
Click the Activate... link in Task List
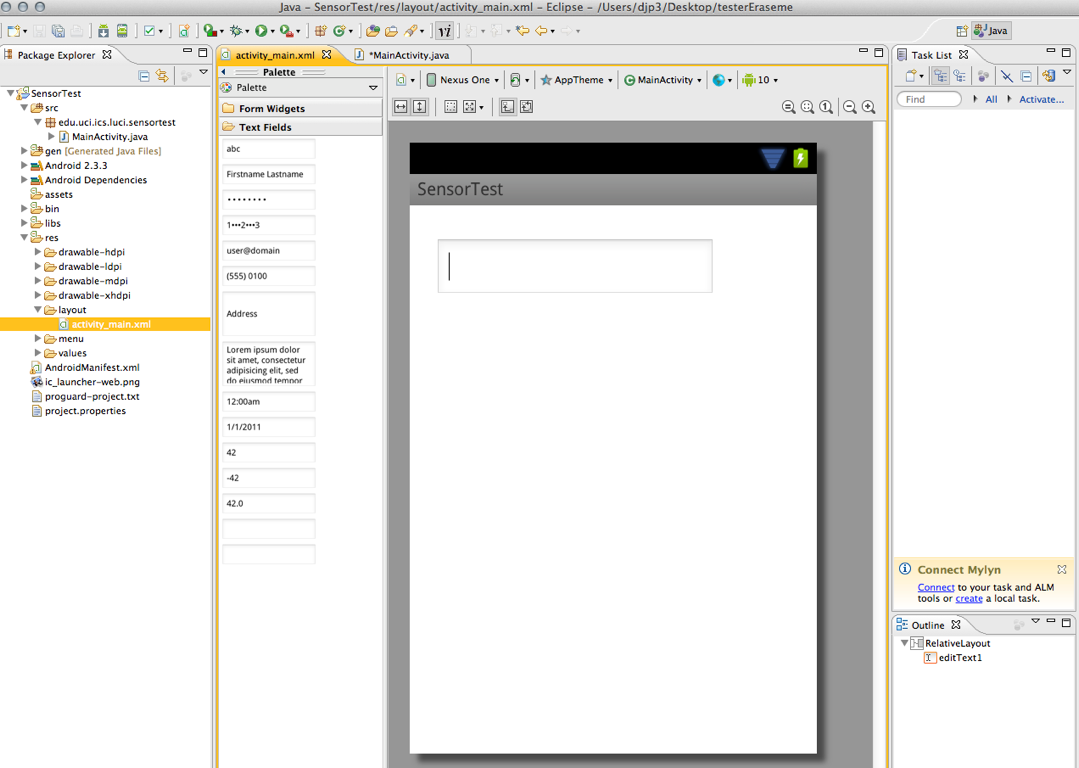pyautogui.click(x=1041, y=99)
